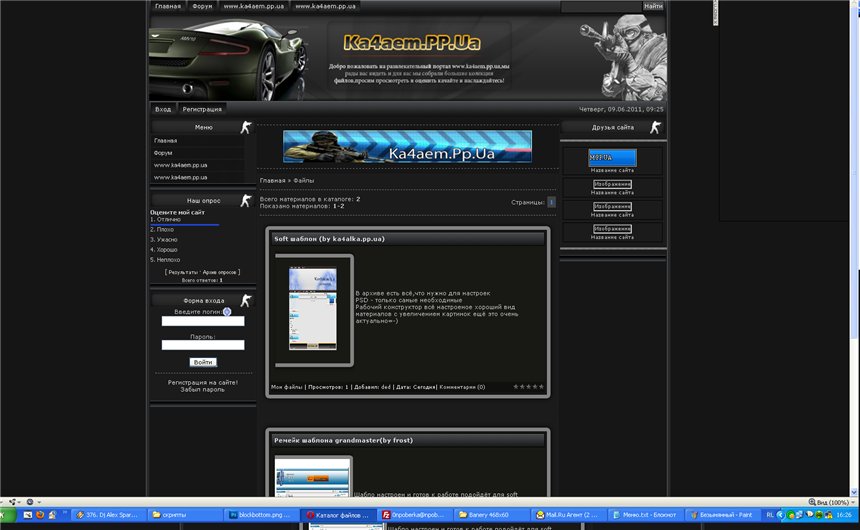Click the zoom magnifier icon in status bar
The height and width of the screenshot is (530, 860).
coord(812,502)
